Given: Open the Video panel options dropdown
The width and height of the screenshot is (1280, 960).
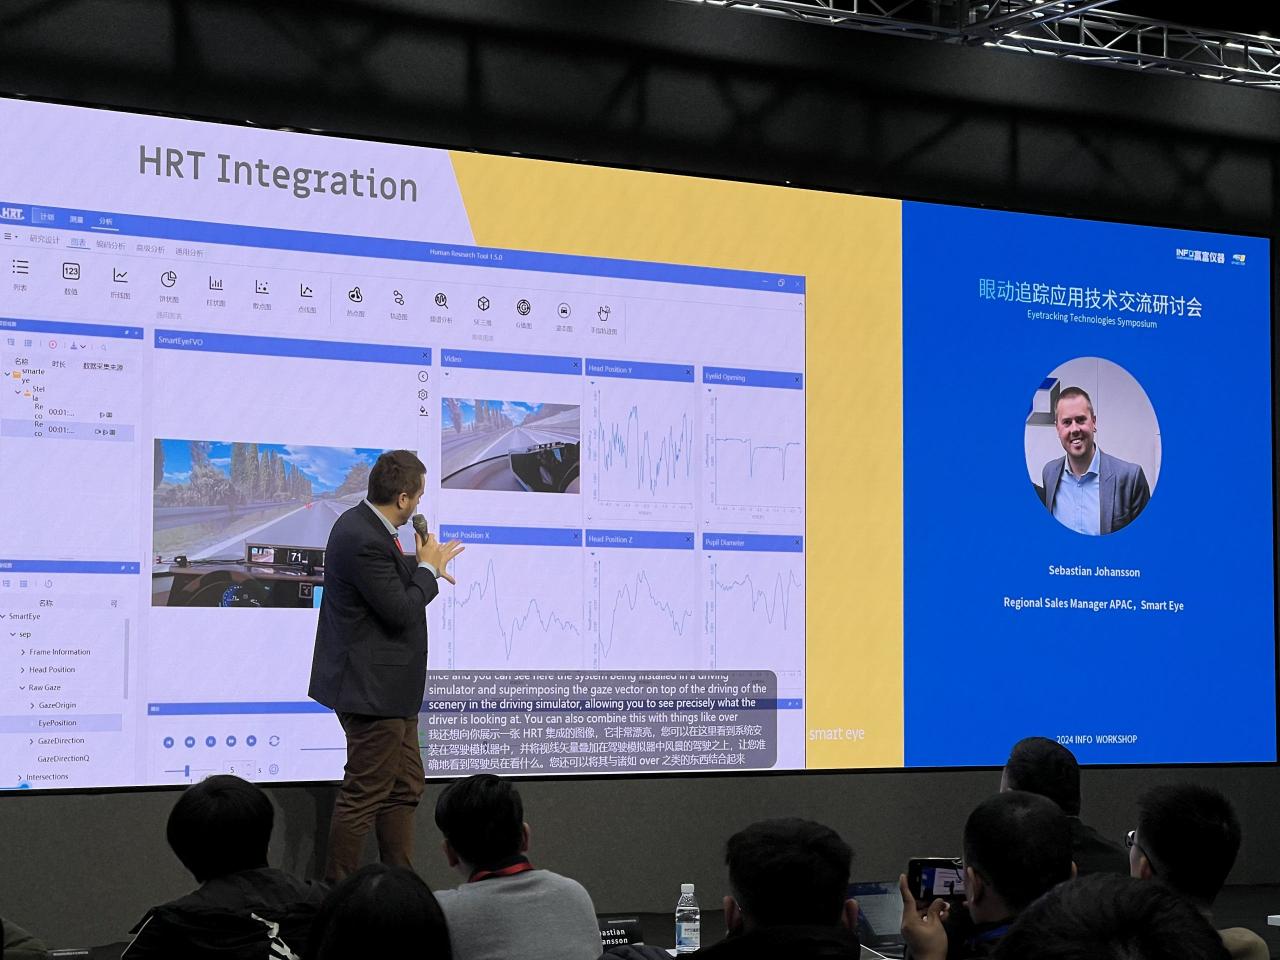Looking at the screenshot, I should pos(447,375).
